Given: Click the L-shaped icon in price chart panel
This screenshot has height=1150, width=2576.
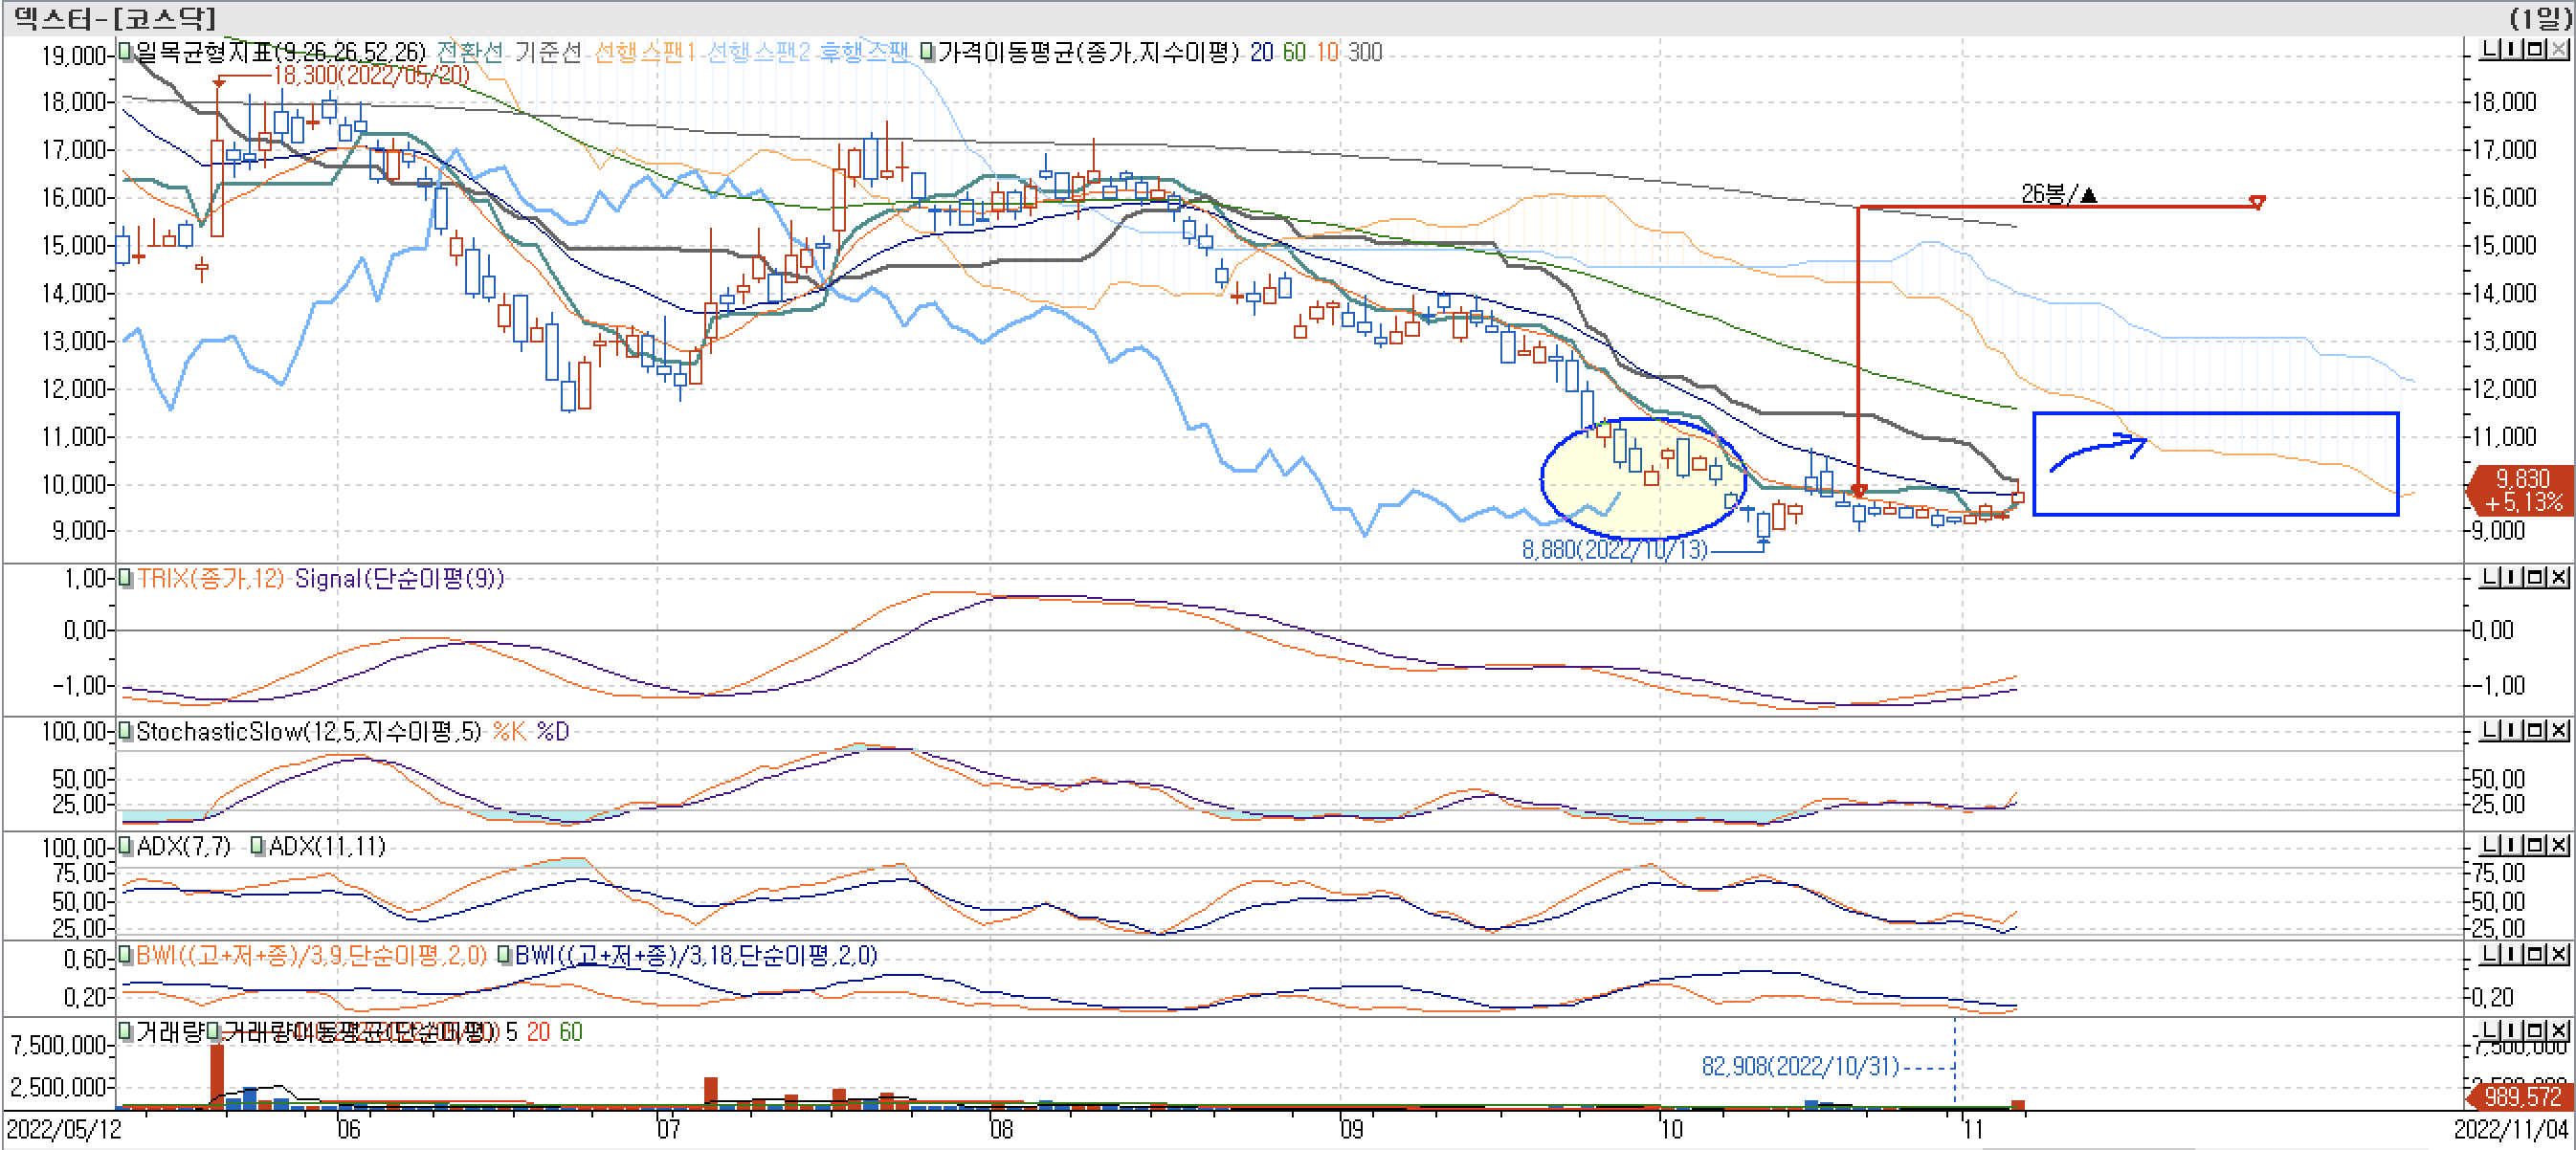Looking at the screenshot, I should (2489, 49).
